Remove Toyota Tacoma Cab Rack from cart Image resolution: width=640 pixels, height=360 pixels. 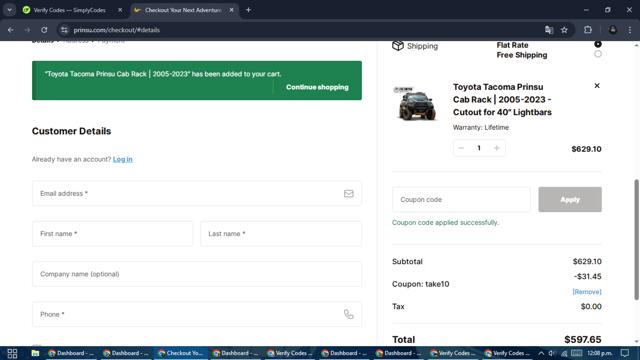click(x=597, y=86)
